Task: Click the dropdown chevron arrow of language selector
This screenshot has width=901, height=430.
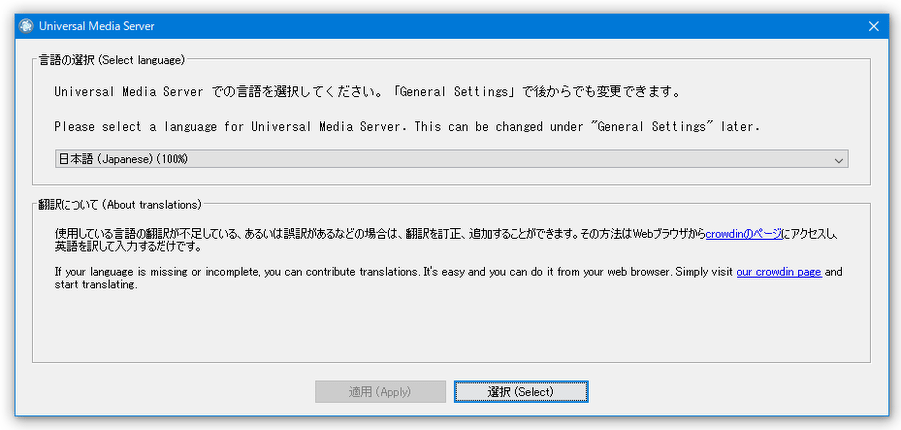Action: 838,160
